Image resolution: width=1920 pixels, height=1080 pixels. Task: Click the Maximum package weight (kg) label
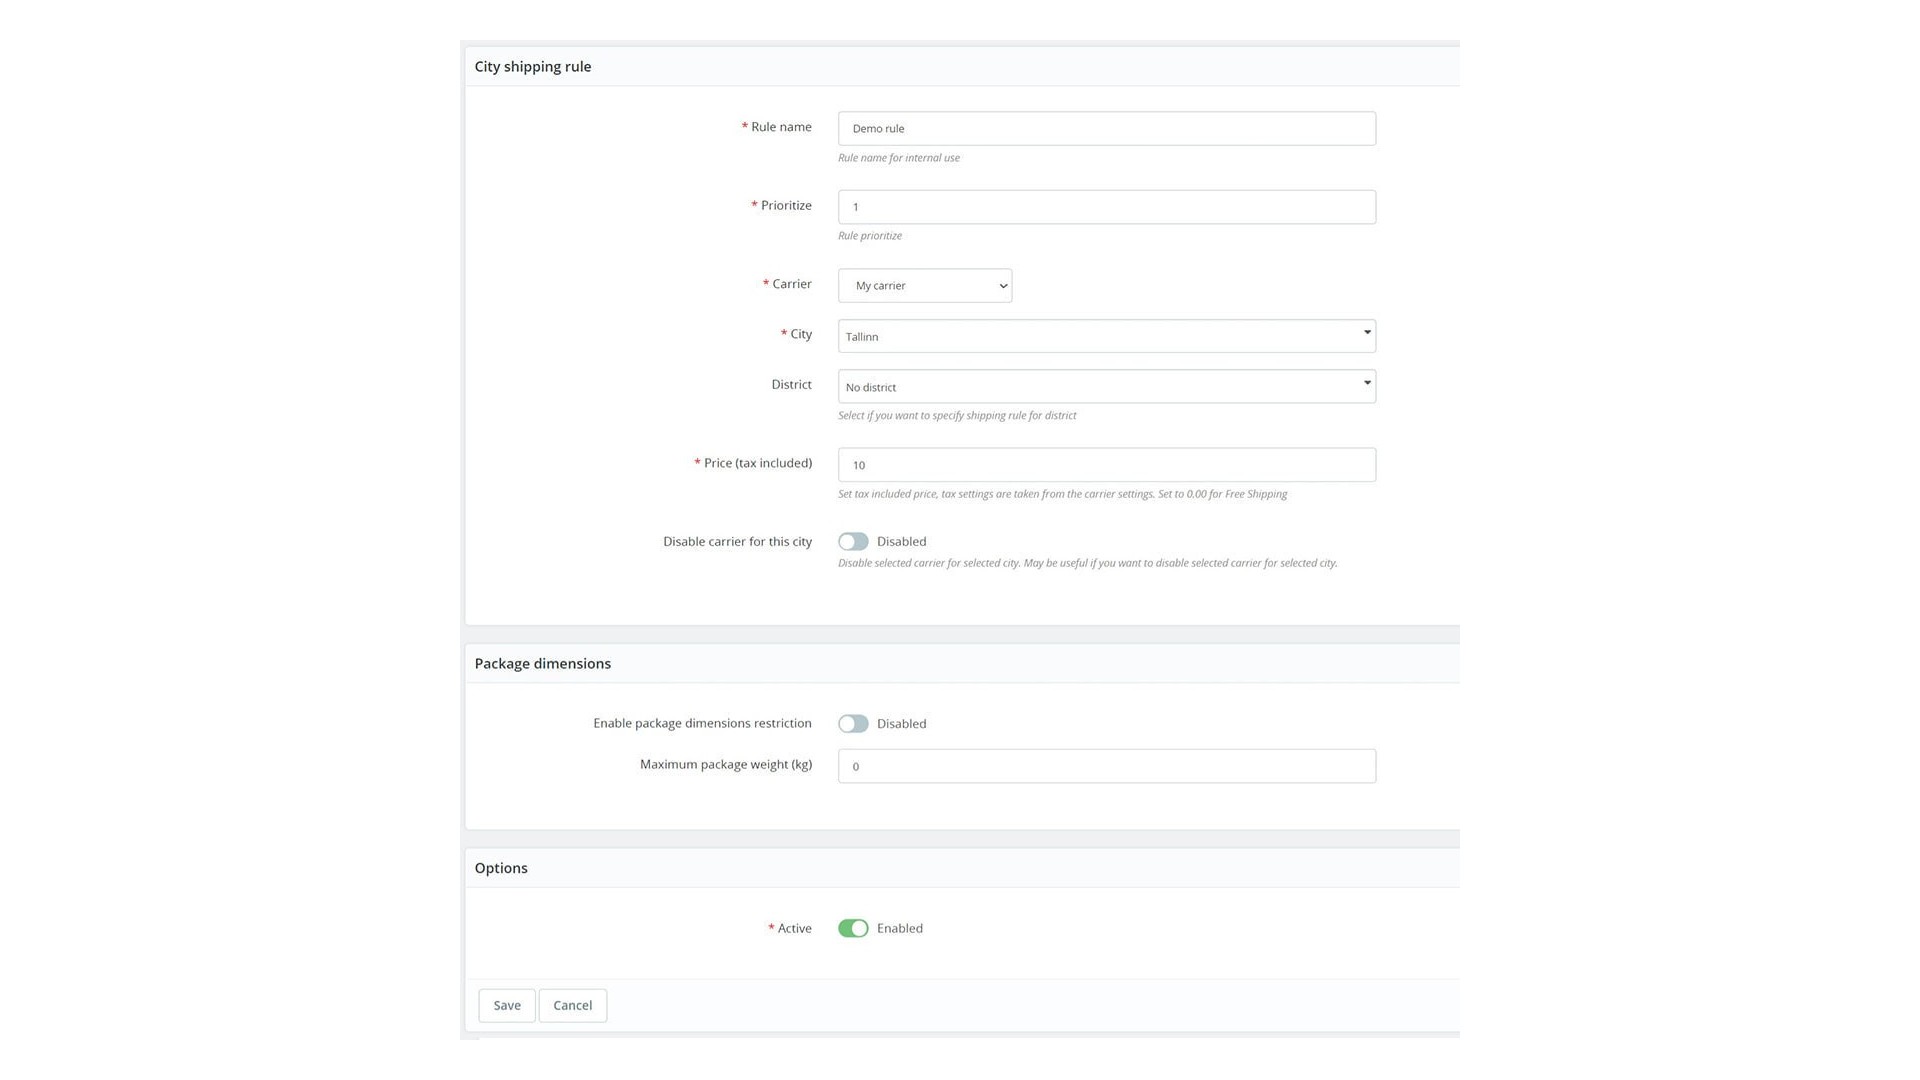pyautogui.click(x=725, y=765)
